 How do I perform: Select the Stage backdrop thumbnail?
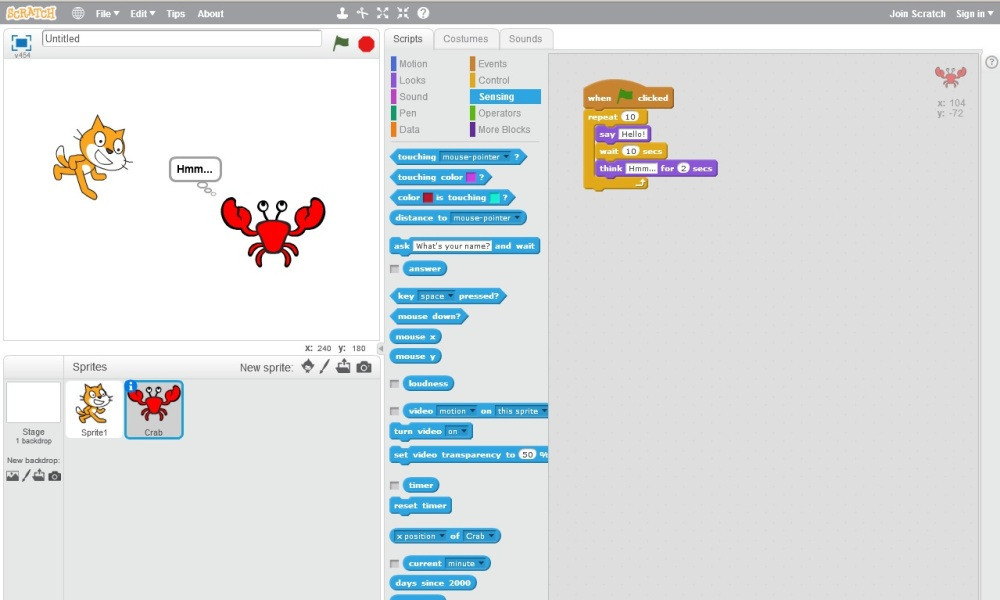(33, 403)
